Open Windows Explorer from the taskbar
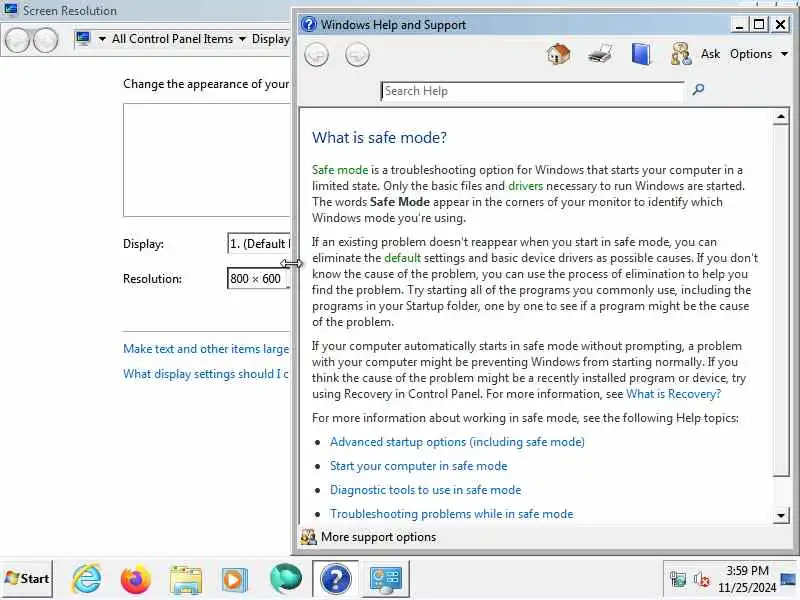The width and height of the screenshot is (800, 600). coord(185,579)
